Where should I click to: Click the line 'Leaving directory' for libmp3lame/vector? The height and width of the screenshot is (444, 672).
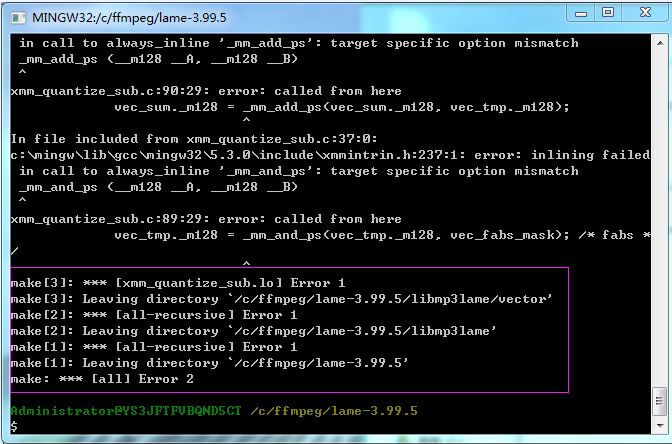pos(282,299)
